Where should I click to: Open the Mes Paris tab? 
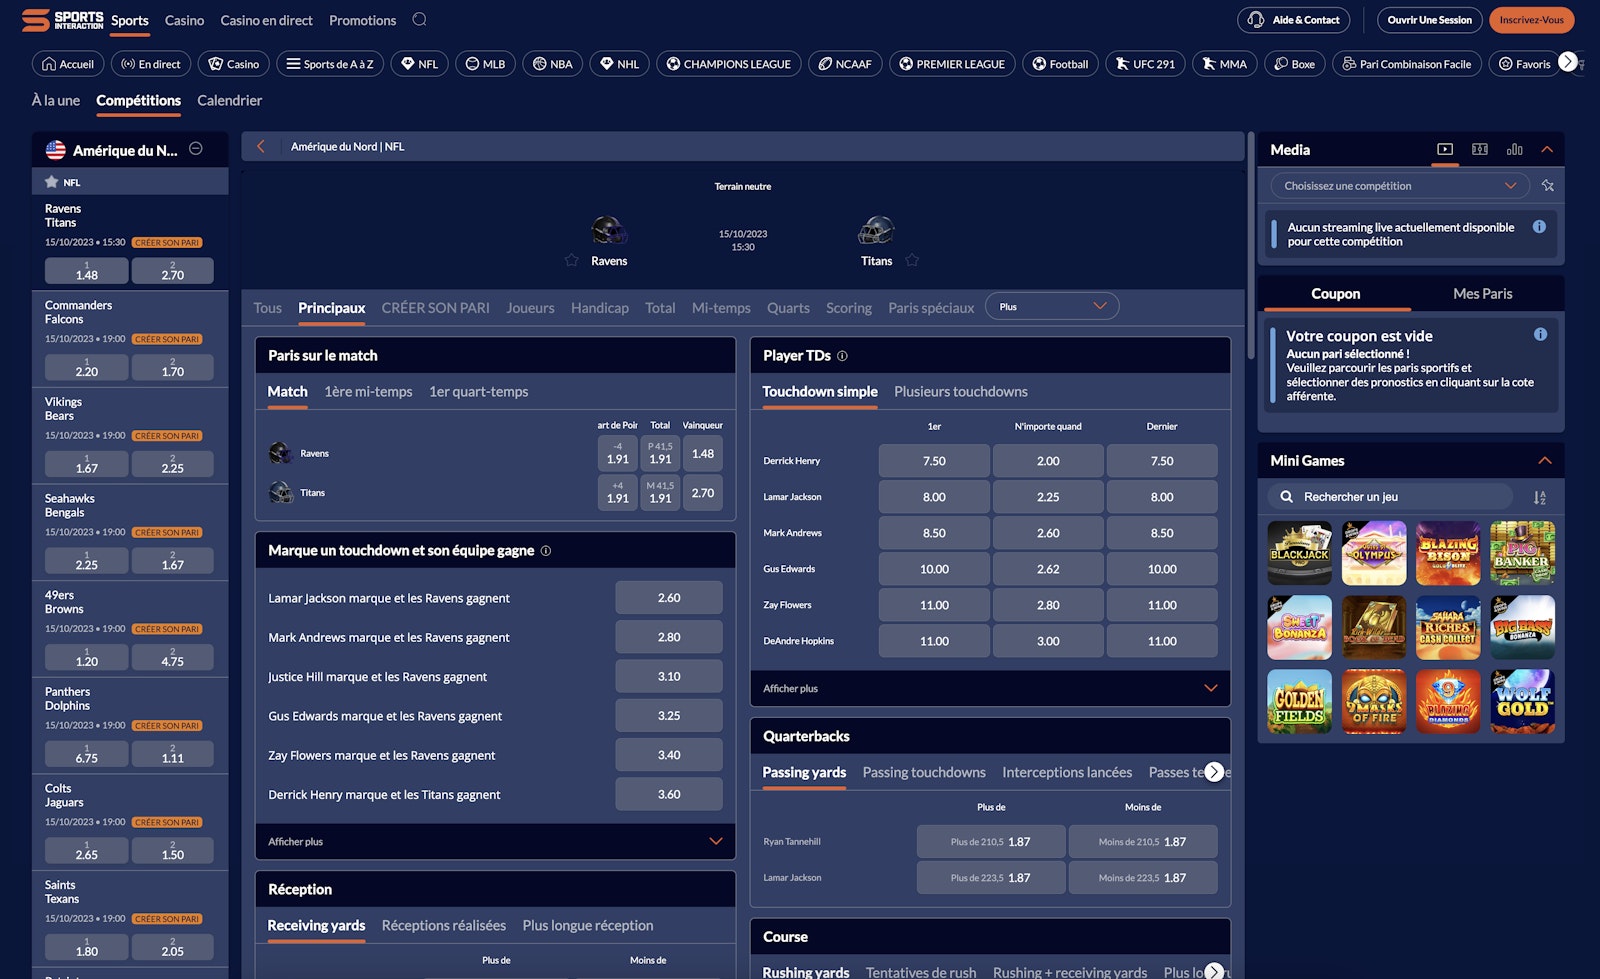(1482, 294)
